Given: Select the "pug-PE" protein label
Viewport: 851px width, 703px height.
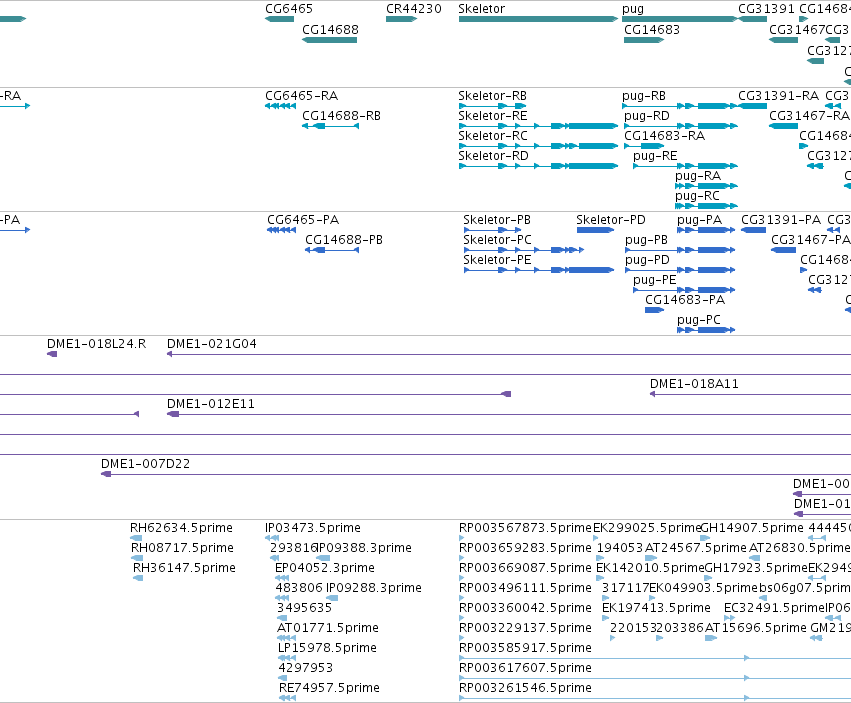Looking at the screenshot, I should click(x=655, y=281).
